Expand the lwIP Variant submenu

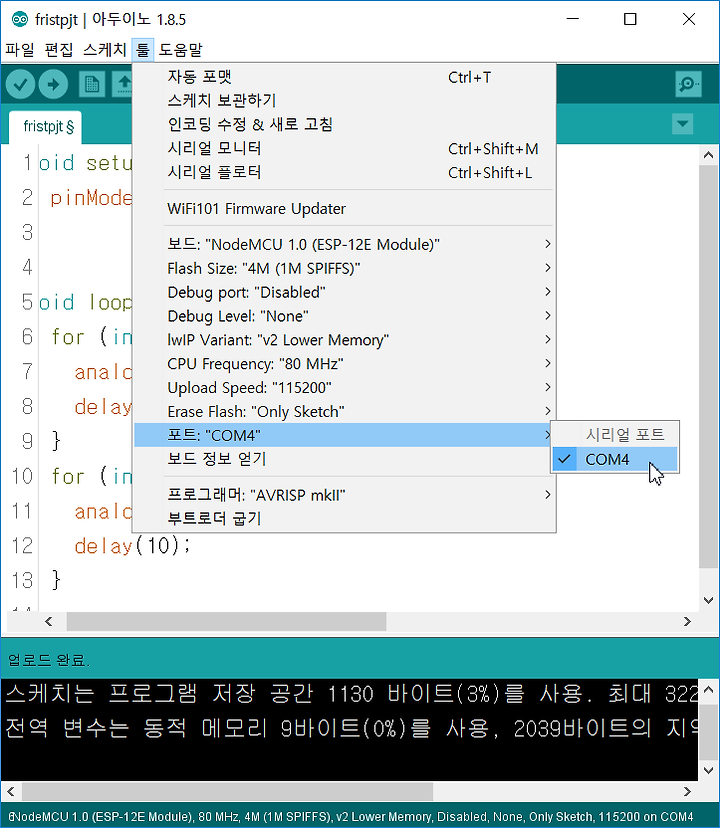point(344,340)
